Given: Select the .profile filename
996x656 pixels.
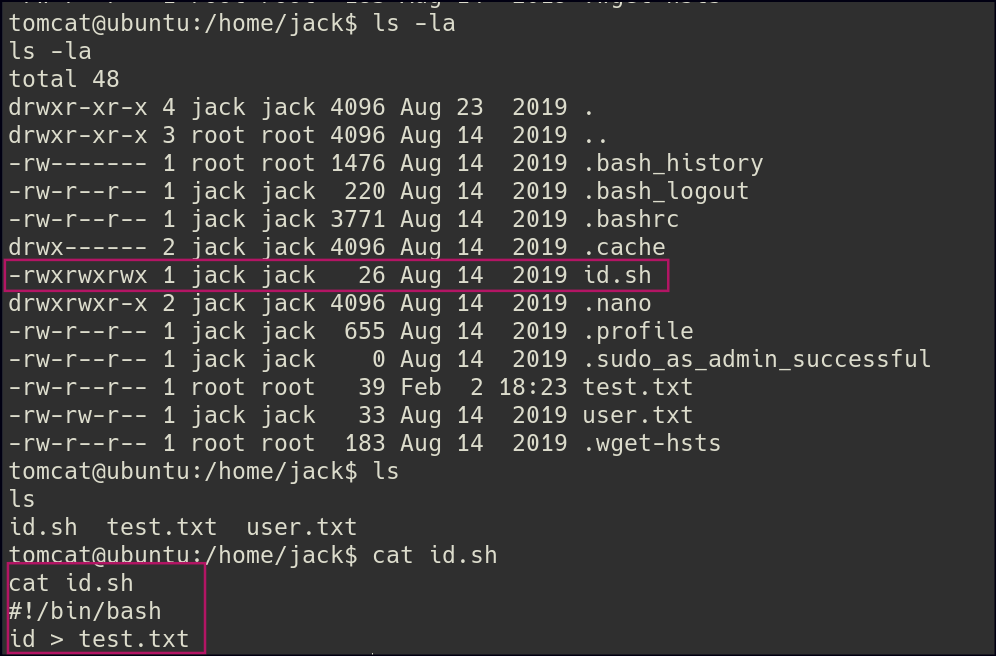Looking at the screenshot, I should [x=638, y=331].
